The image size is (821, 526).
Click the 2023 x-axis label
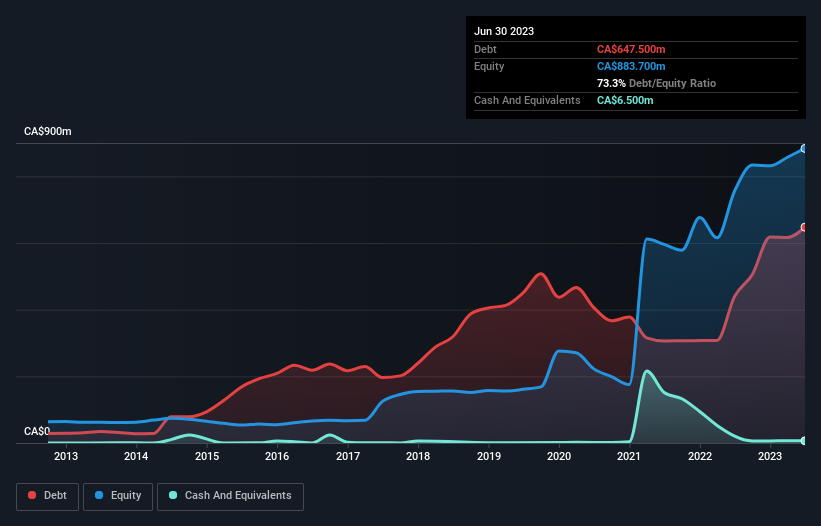pyautogui.click(x=770, y=456)
